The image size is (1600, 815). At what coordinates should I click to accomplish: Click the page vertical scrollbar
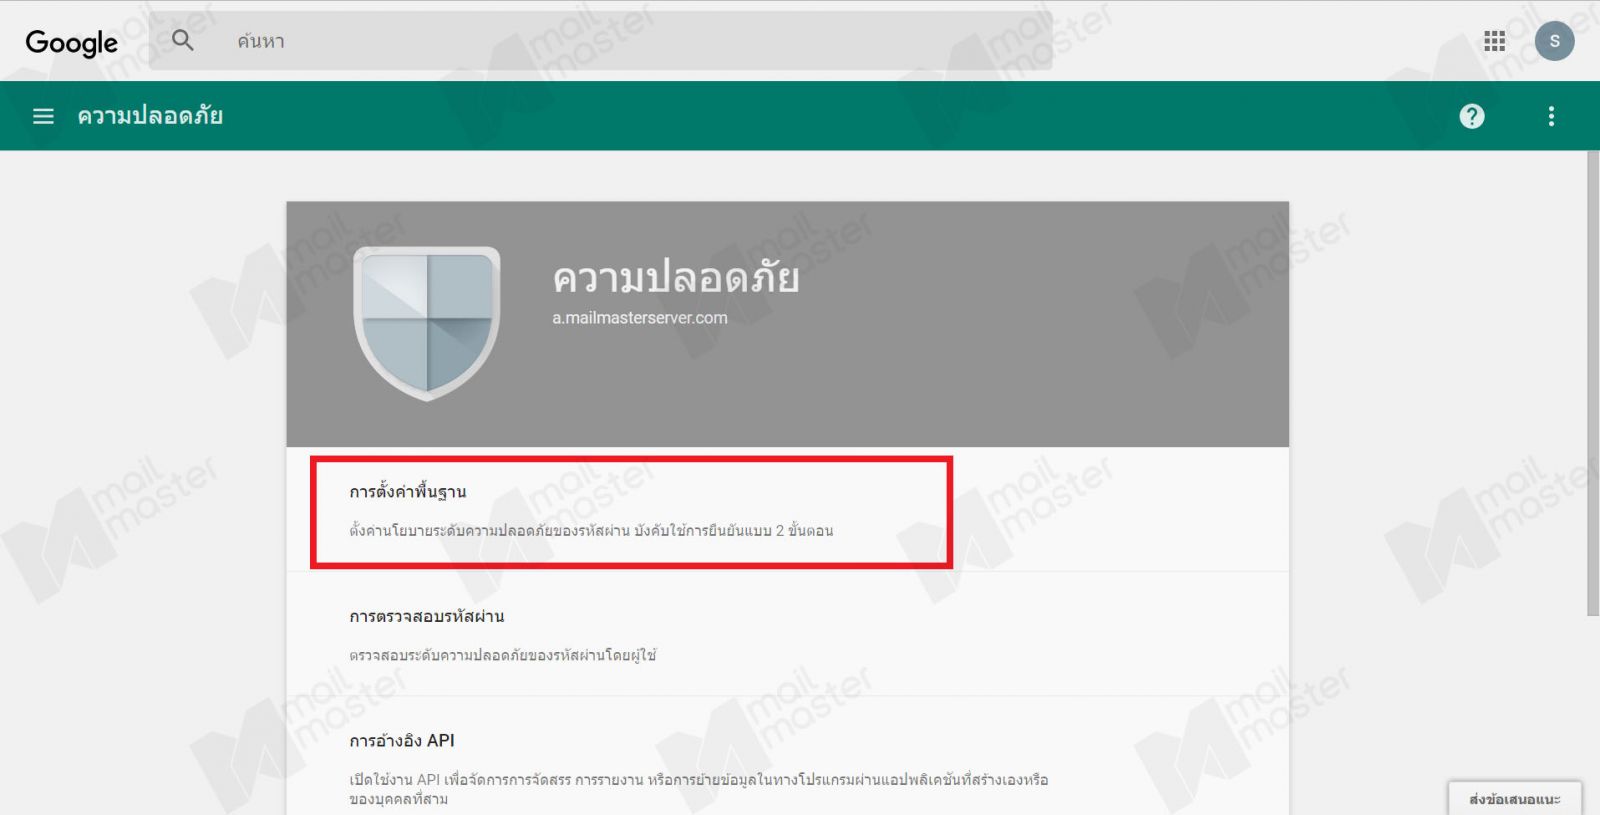click(1592, 384)
